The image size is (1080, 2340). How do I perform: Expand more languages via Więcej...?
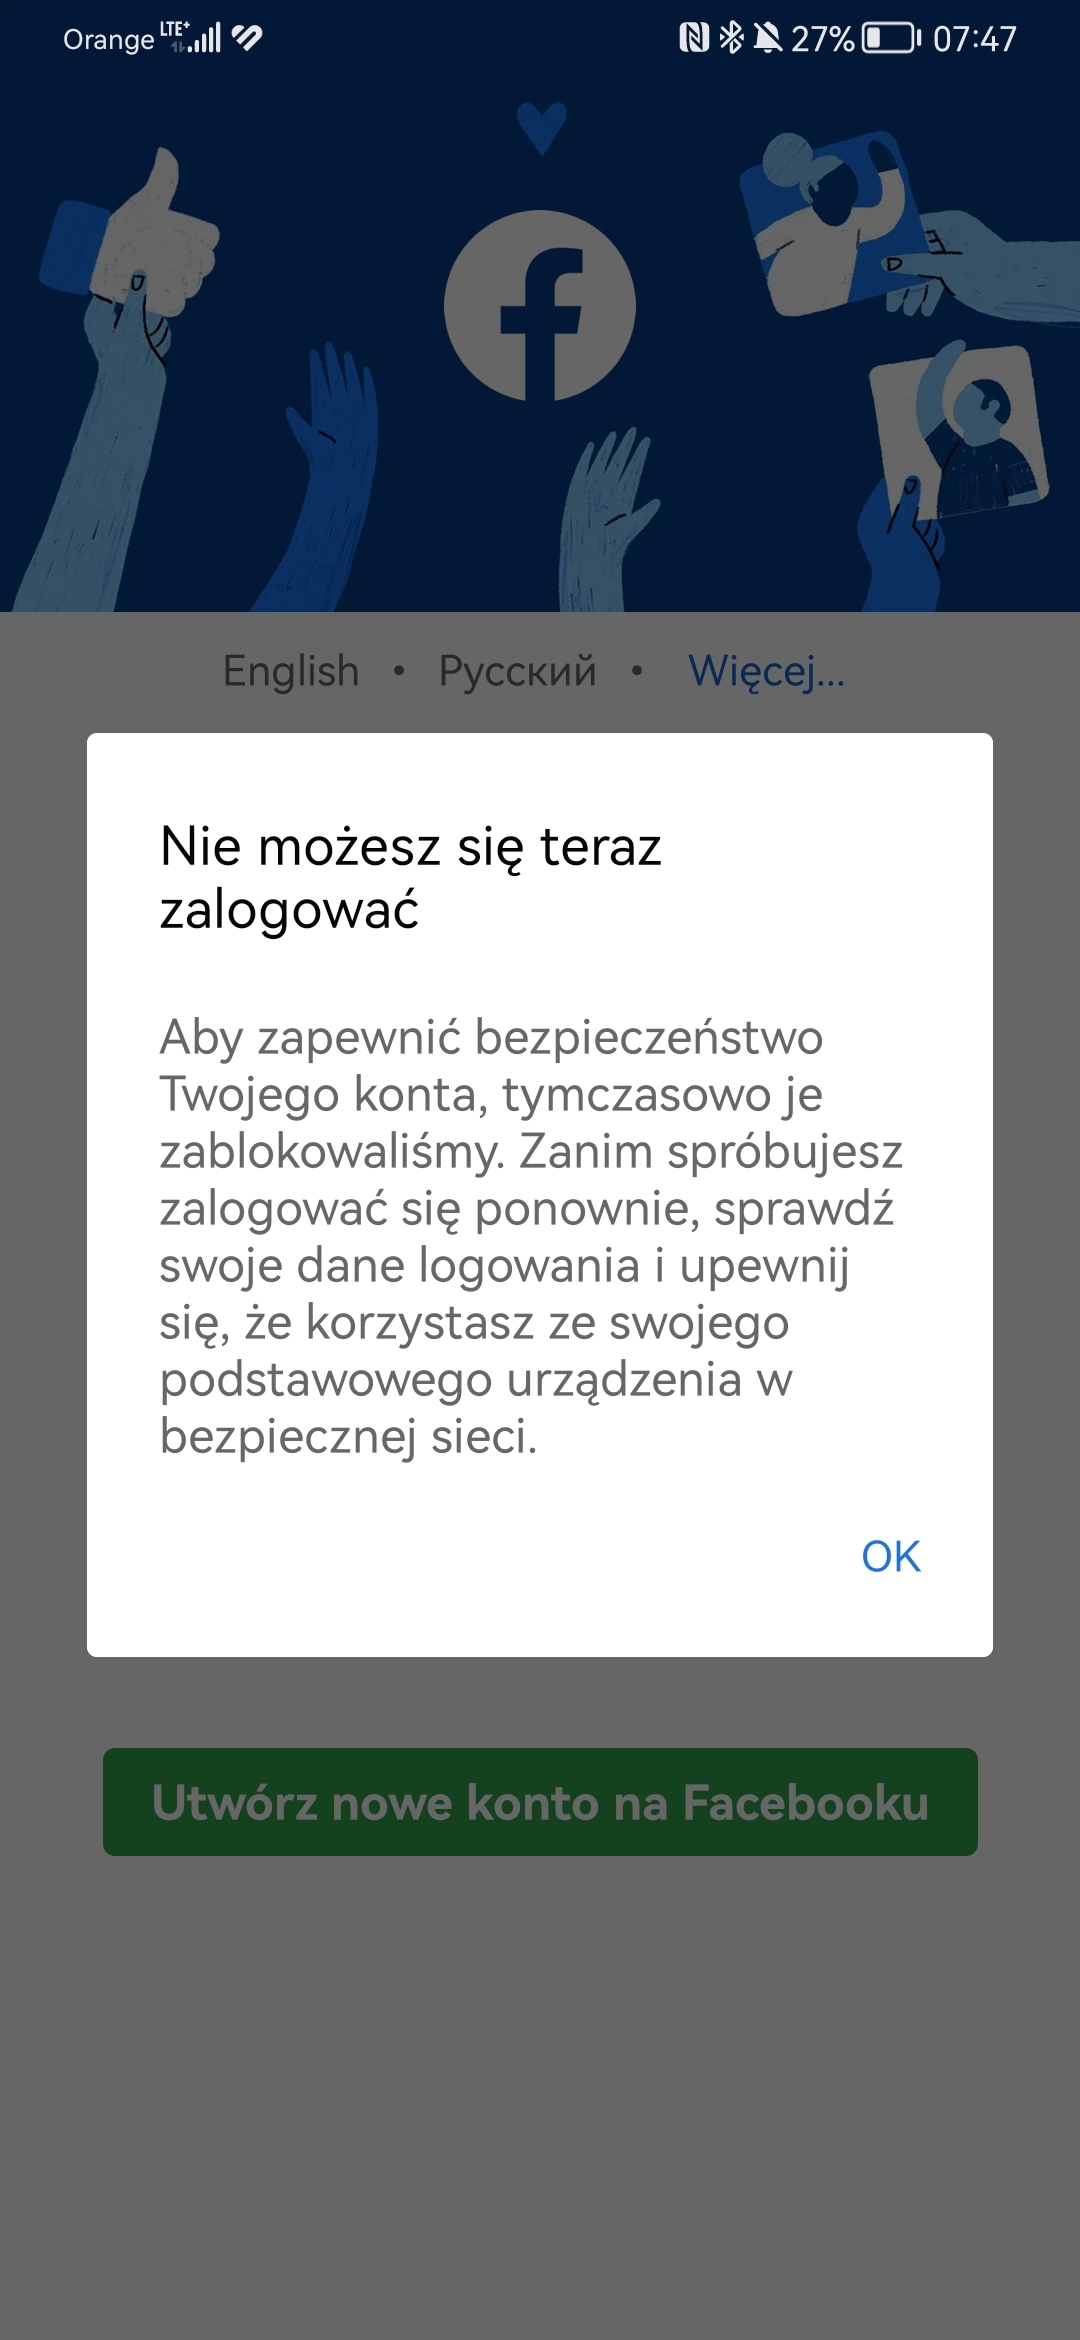766,671
